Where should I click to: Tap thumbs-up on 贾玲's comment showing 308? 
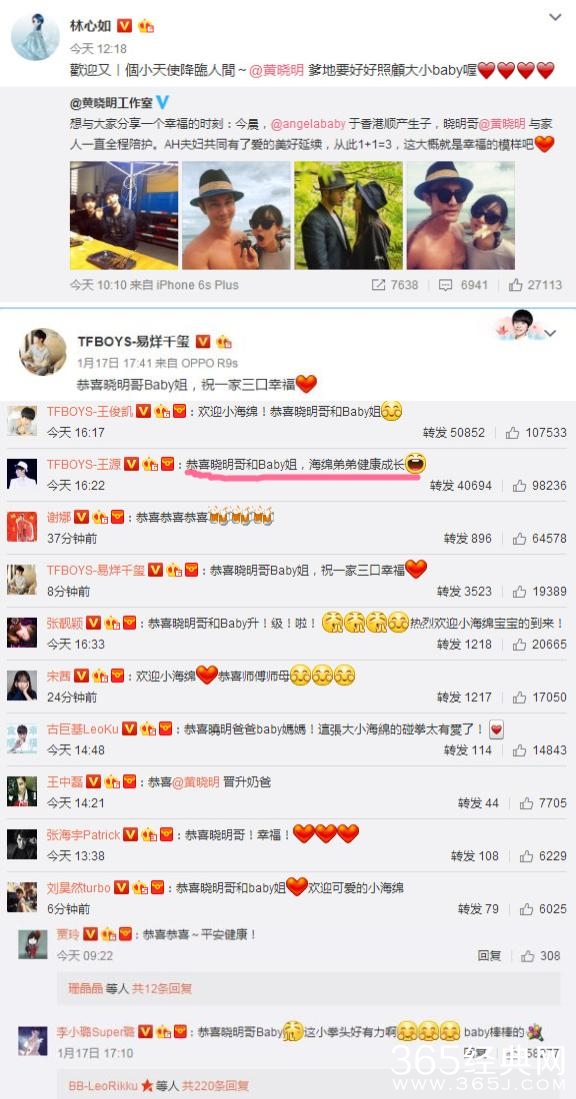click(528, 955)
